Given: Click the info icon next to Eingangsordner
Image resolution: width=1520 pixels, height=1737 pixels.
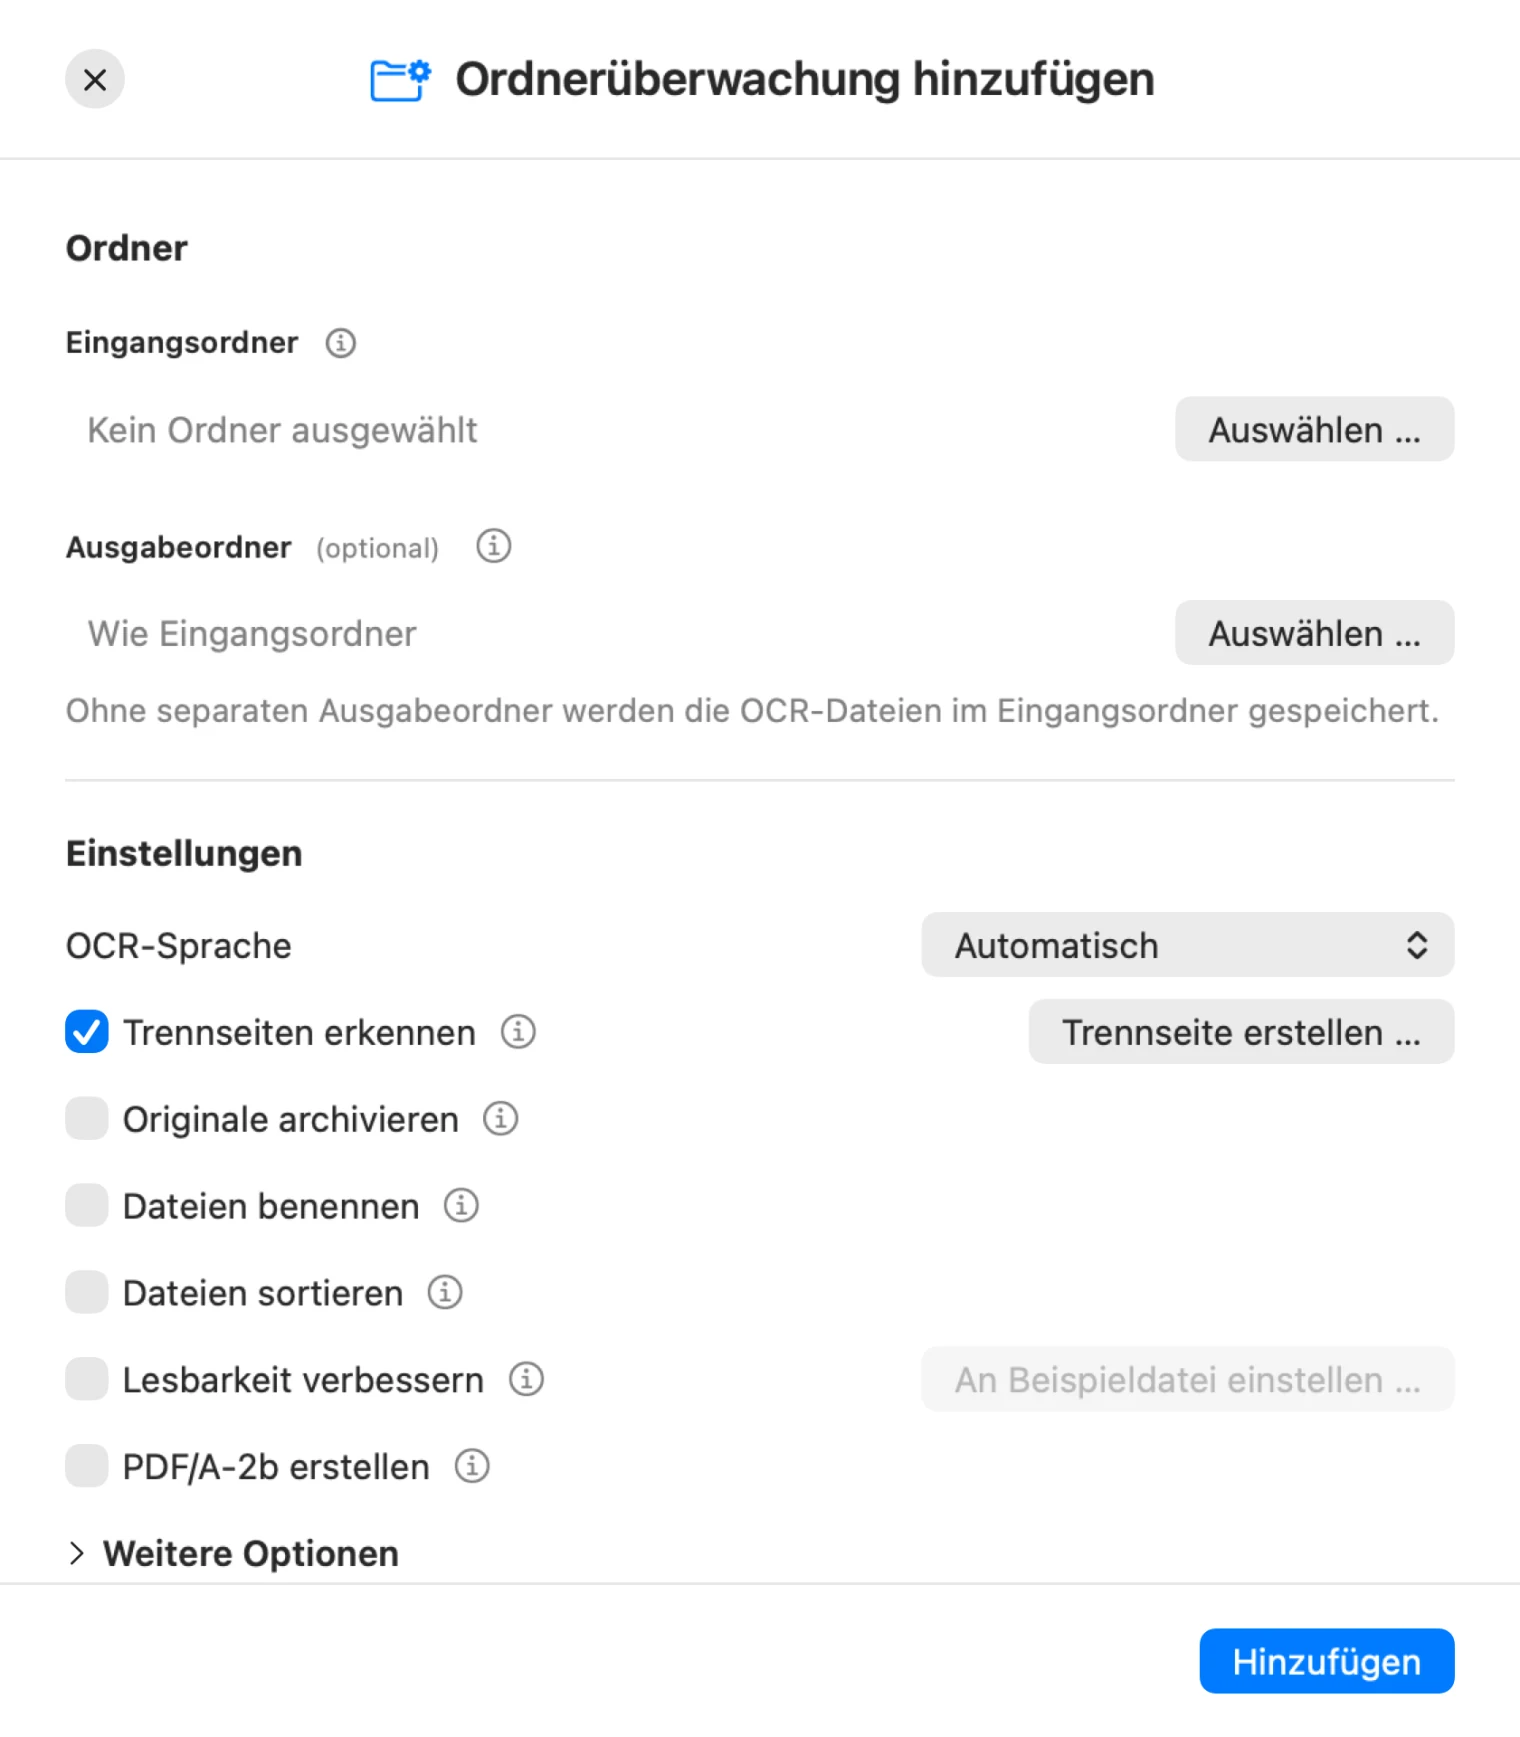Looking at the screenshot, I should pos(341,343).
